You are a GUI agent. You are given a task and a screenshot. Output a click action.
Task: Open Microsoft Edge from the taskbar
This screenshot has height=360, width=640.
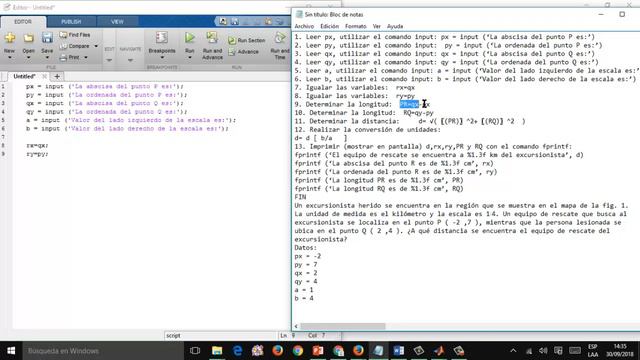click(237, 351)
